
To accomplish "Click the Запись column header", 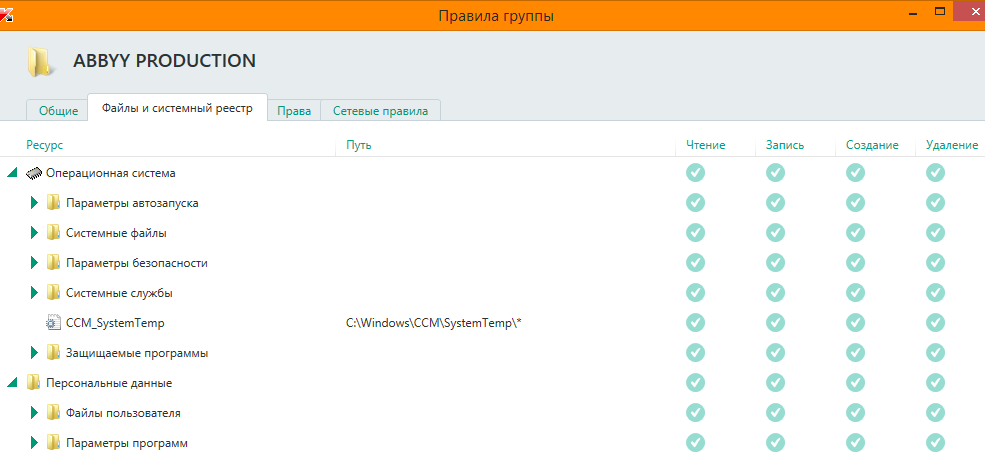I will (785, 145).
